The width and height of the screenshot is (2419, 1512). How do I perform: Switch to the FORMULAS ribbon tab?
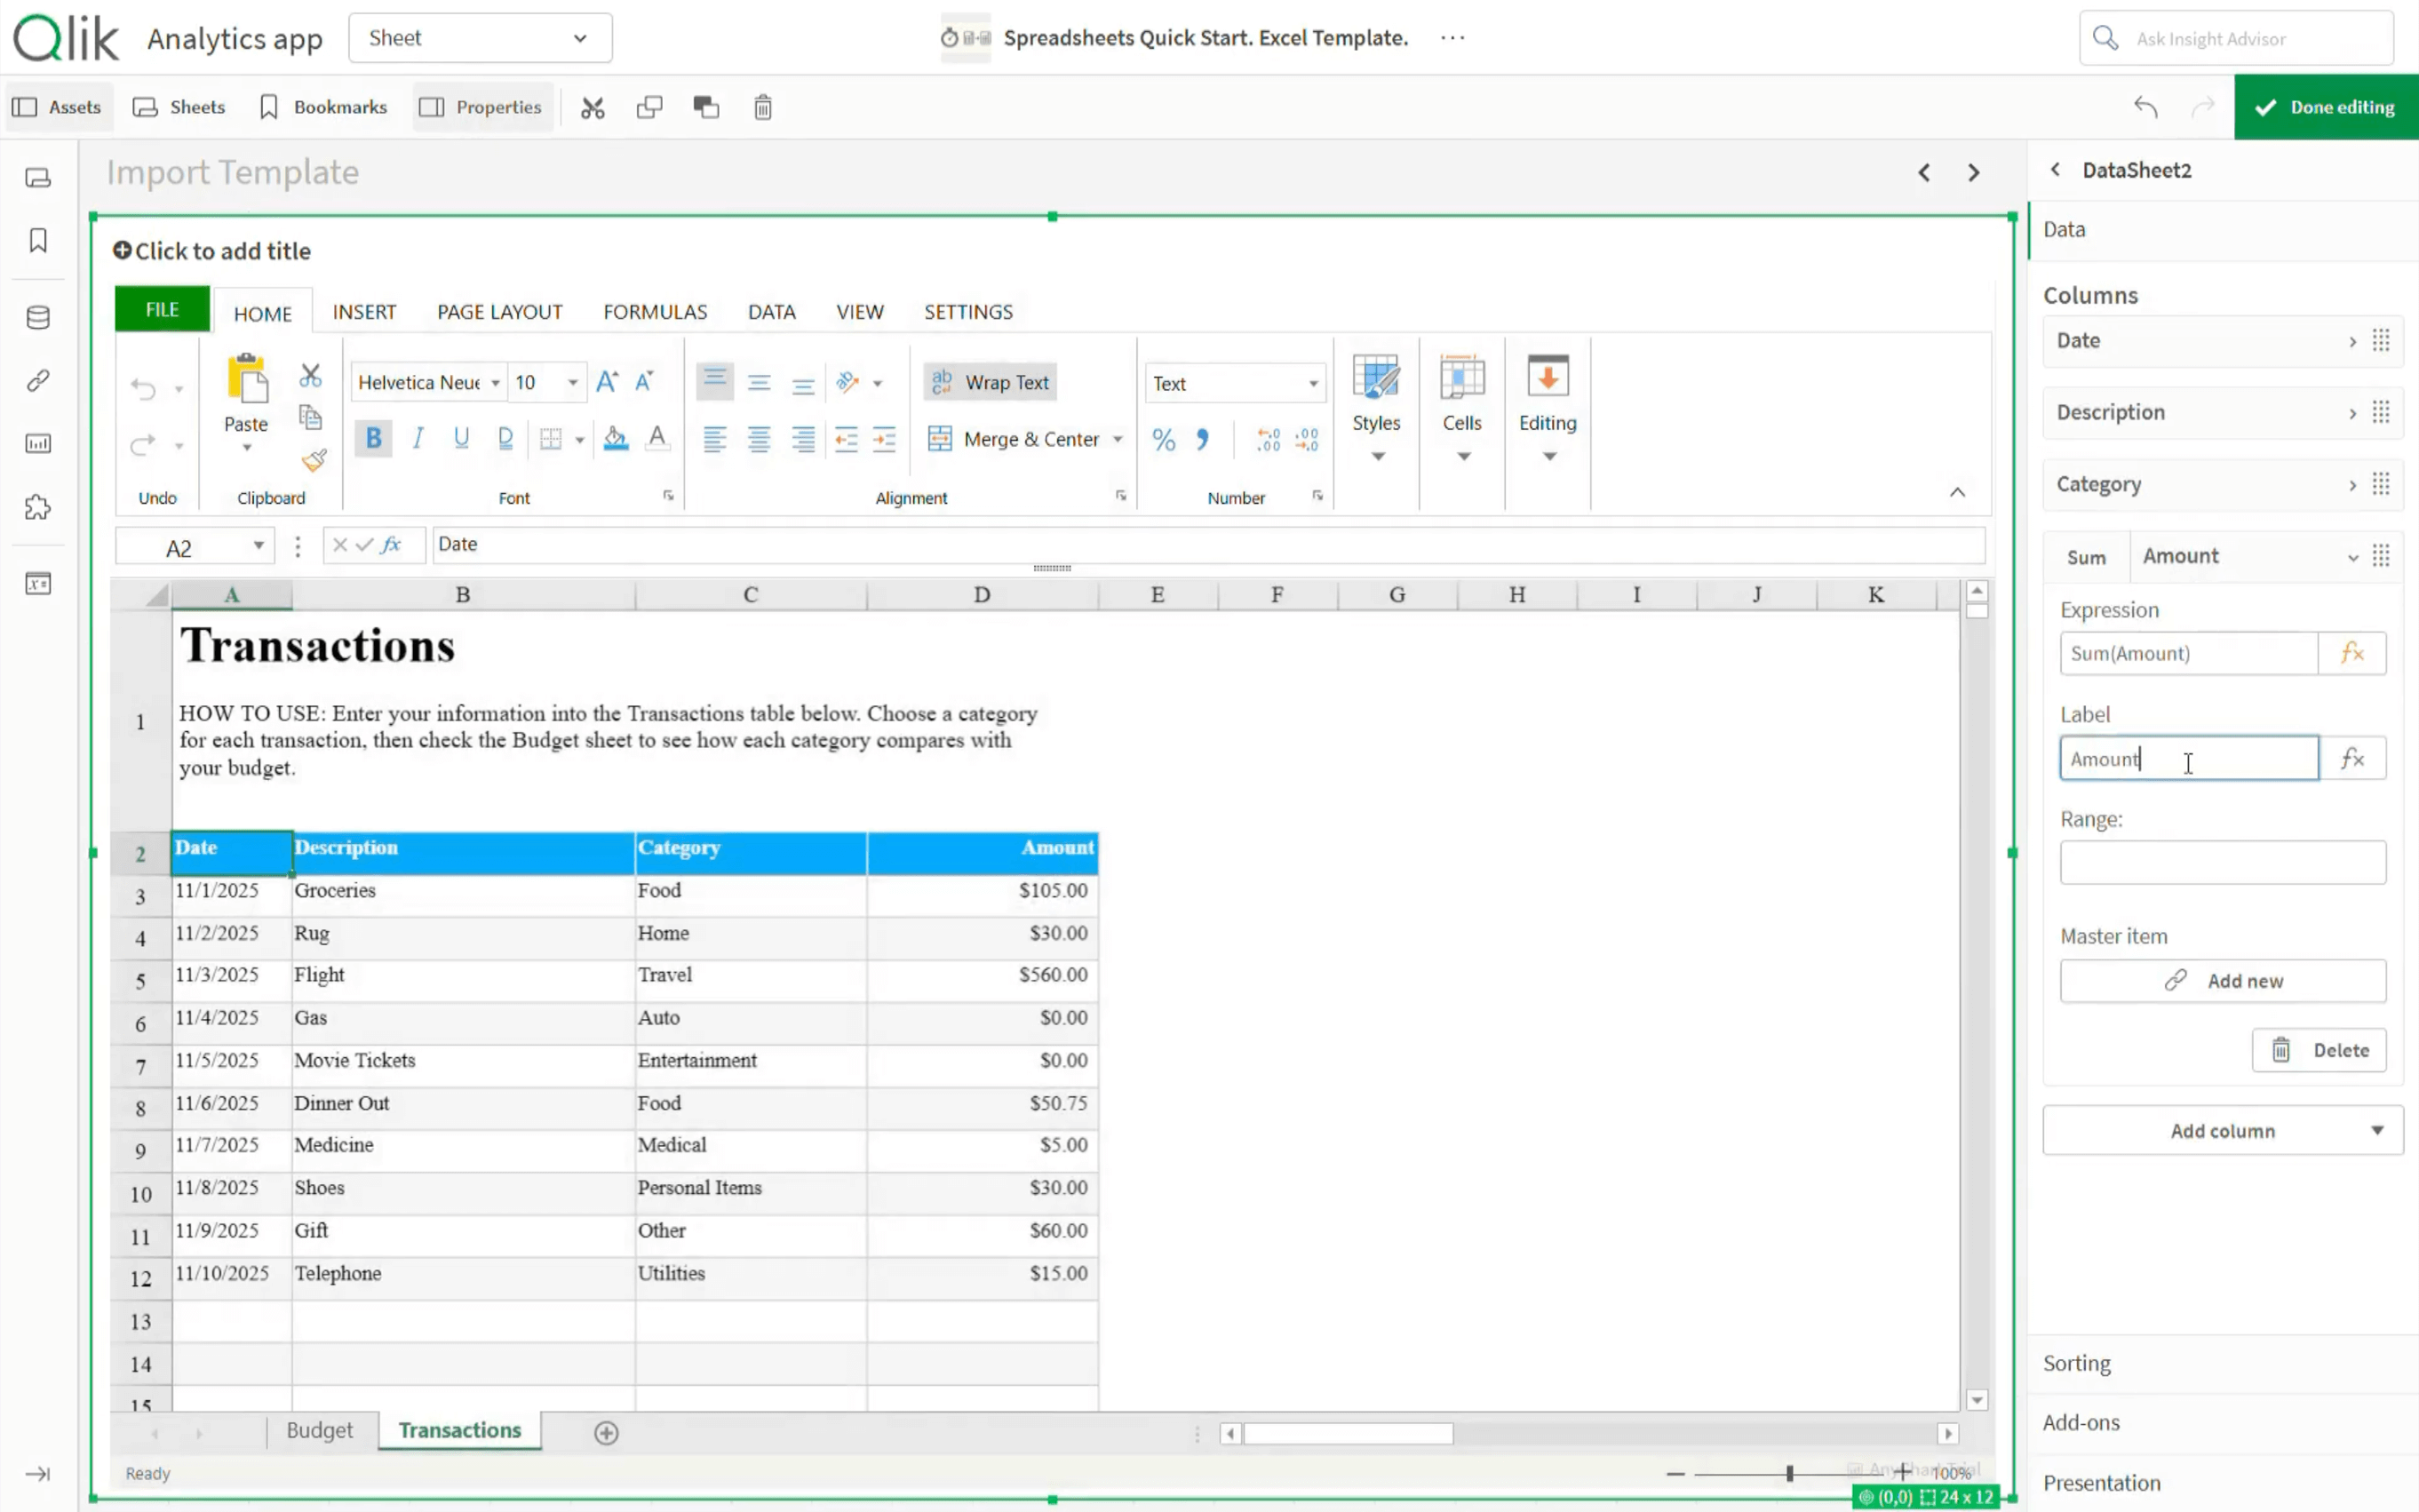[655, 312]
